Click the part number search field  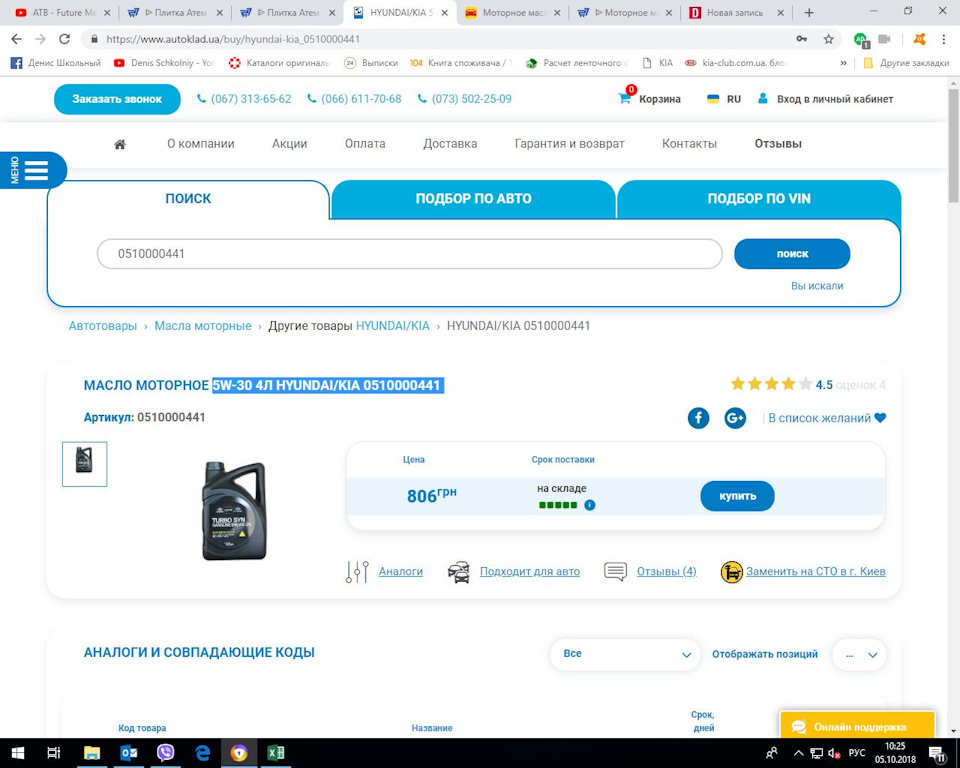click(410, 254)
